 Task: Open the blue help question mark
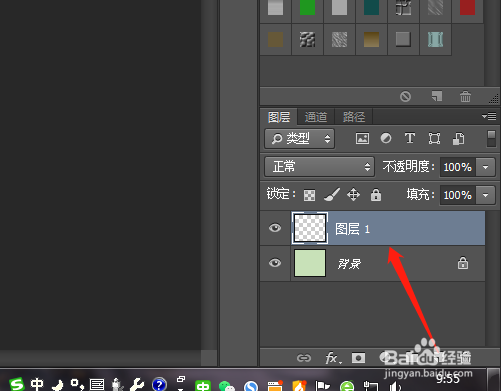coord(159,385)
